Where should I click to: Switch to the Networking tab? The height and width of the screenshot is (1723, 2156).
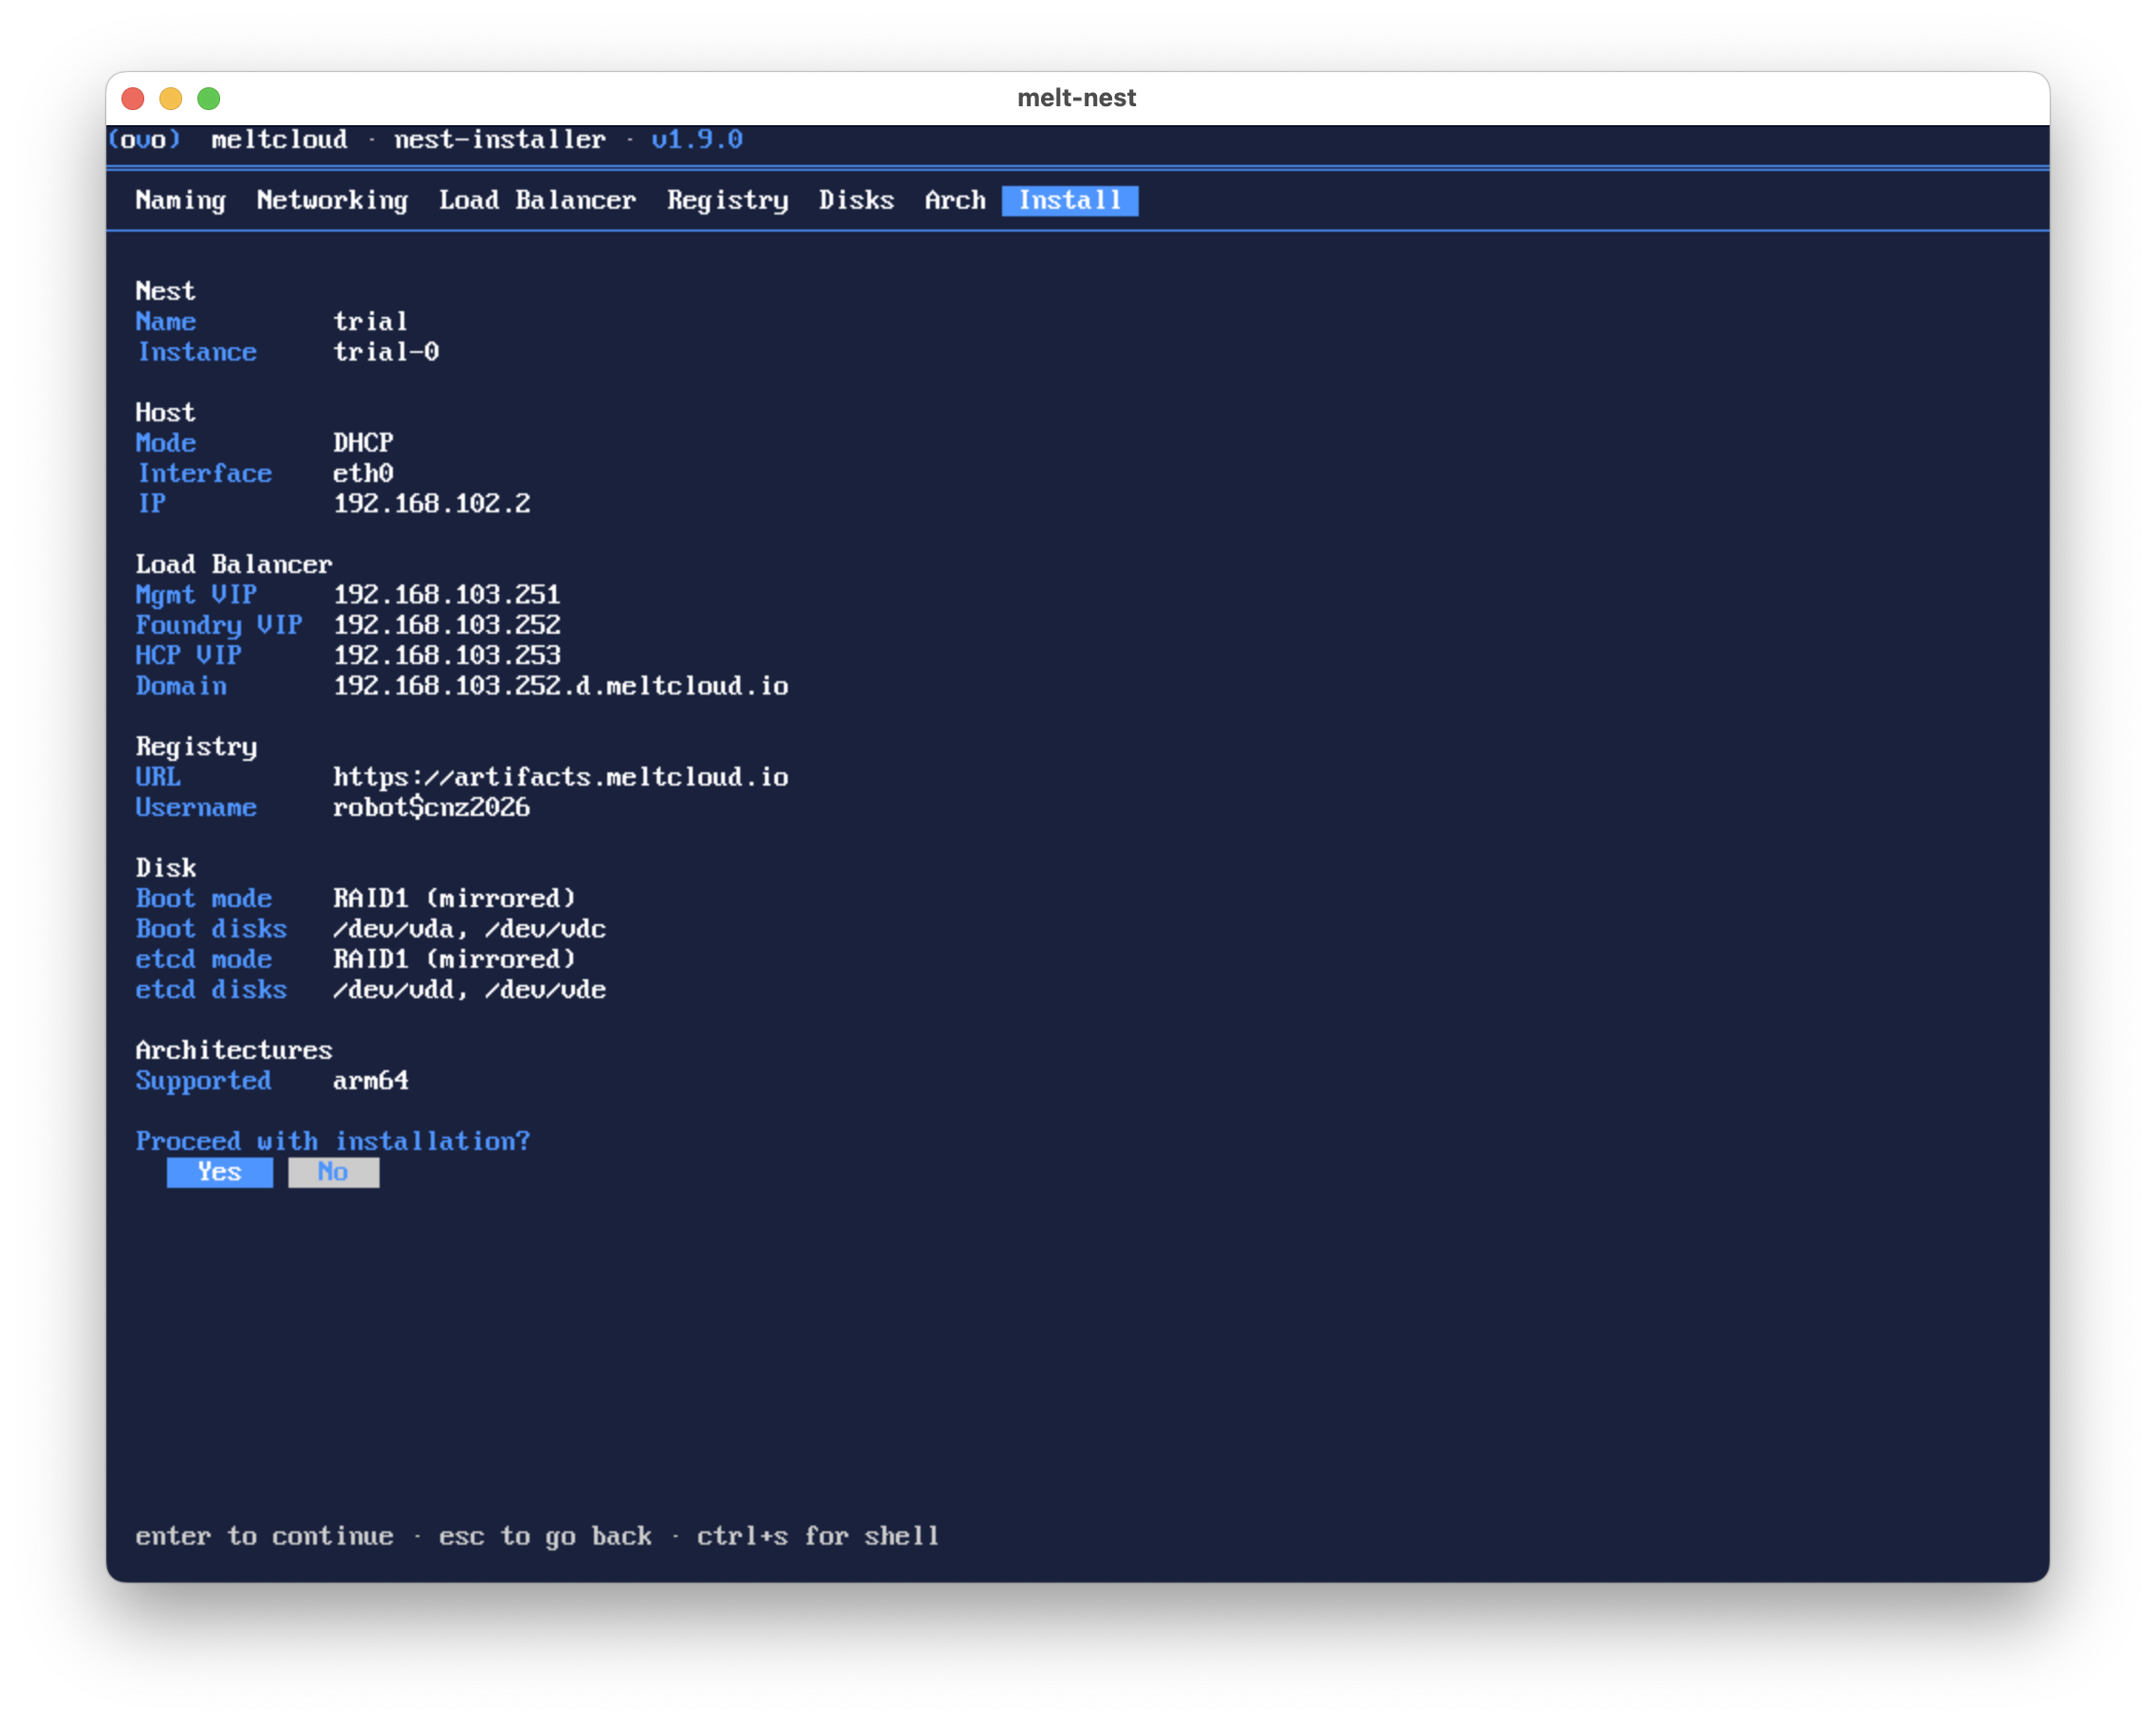click(x=332, y=200)
